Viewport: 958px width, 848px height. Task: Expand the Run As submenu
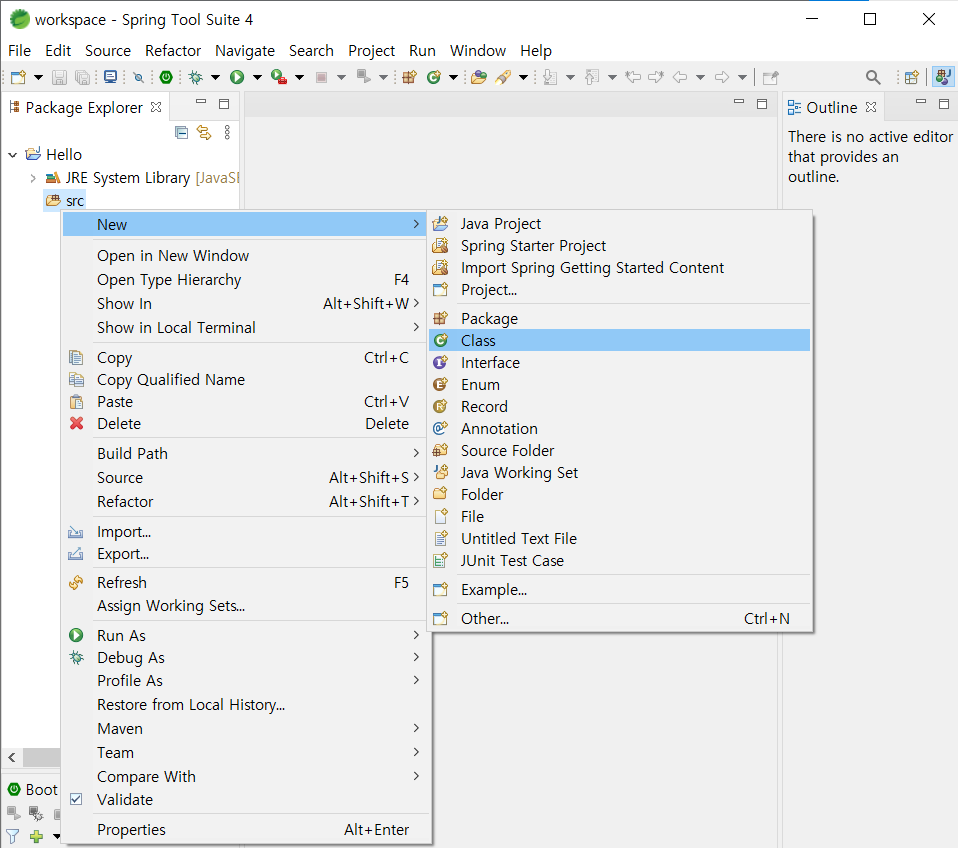244,635
